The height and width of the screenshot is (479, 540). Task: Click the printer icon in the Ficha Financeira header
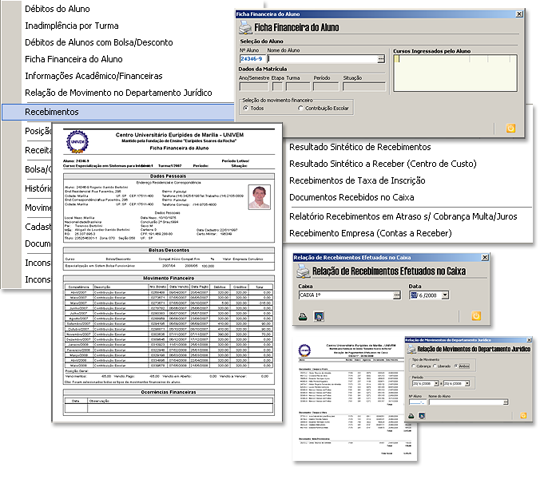tap(245, 27)
